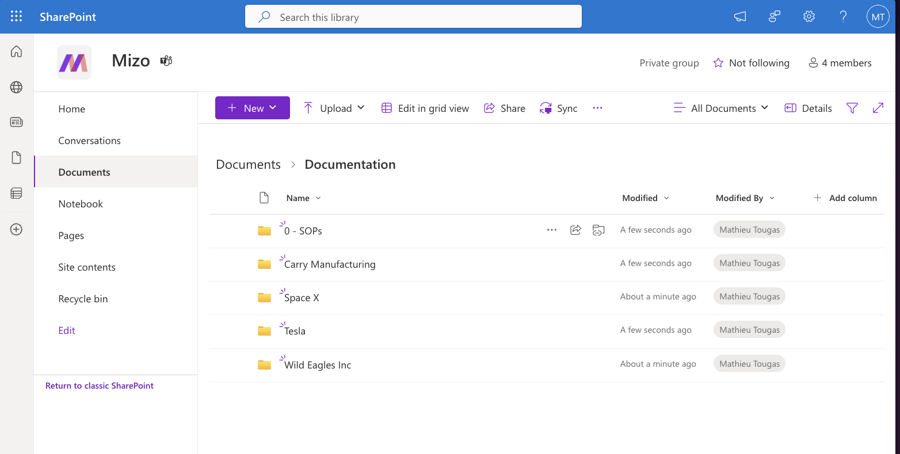Open the Settings gear icon

(809, 17)
